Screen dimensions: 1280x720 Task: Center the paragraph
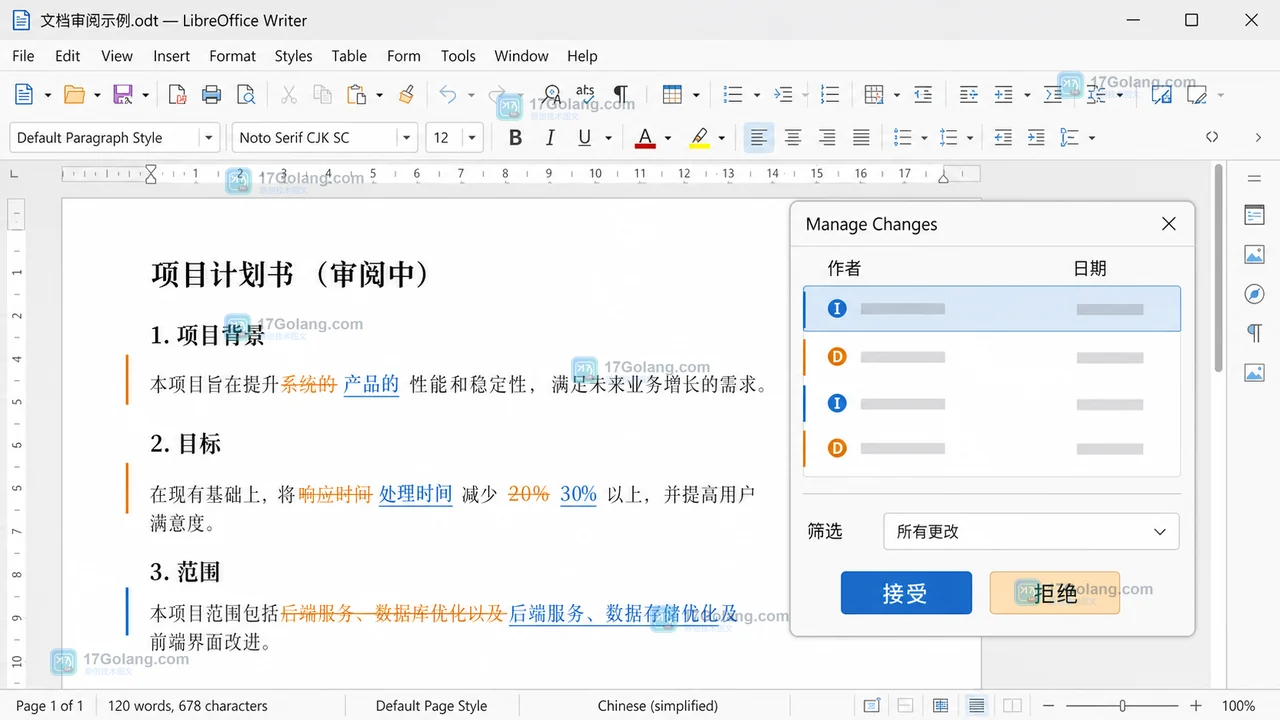pos(793,138)
